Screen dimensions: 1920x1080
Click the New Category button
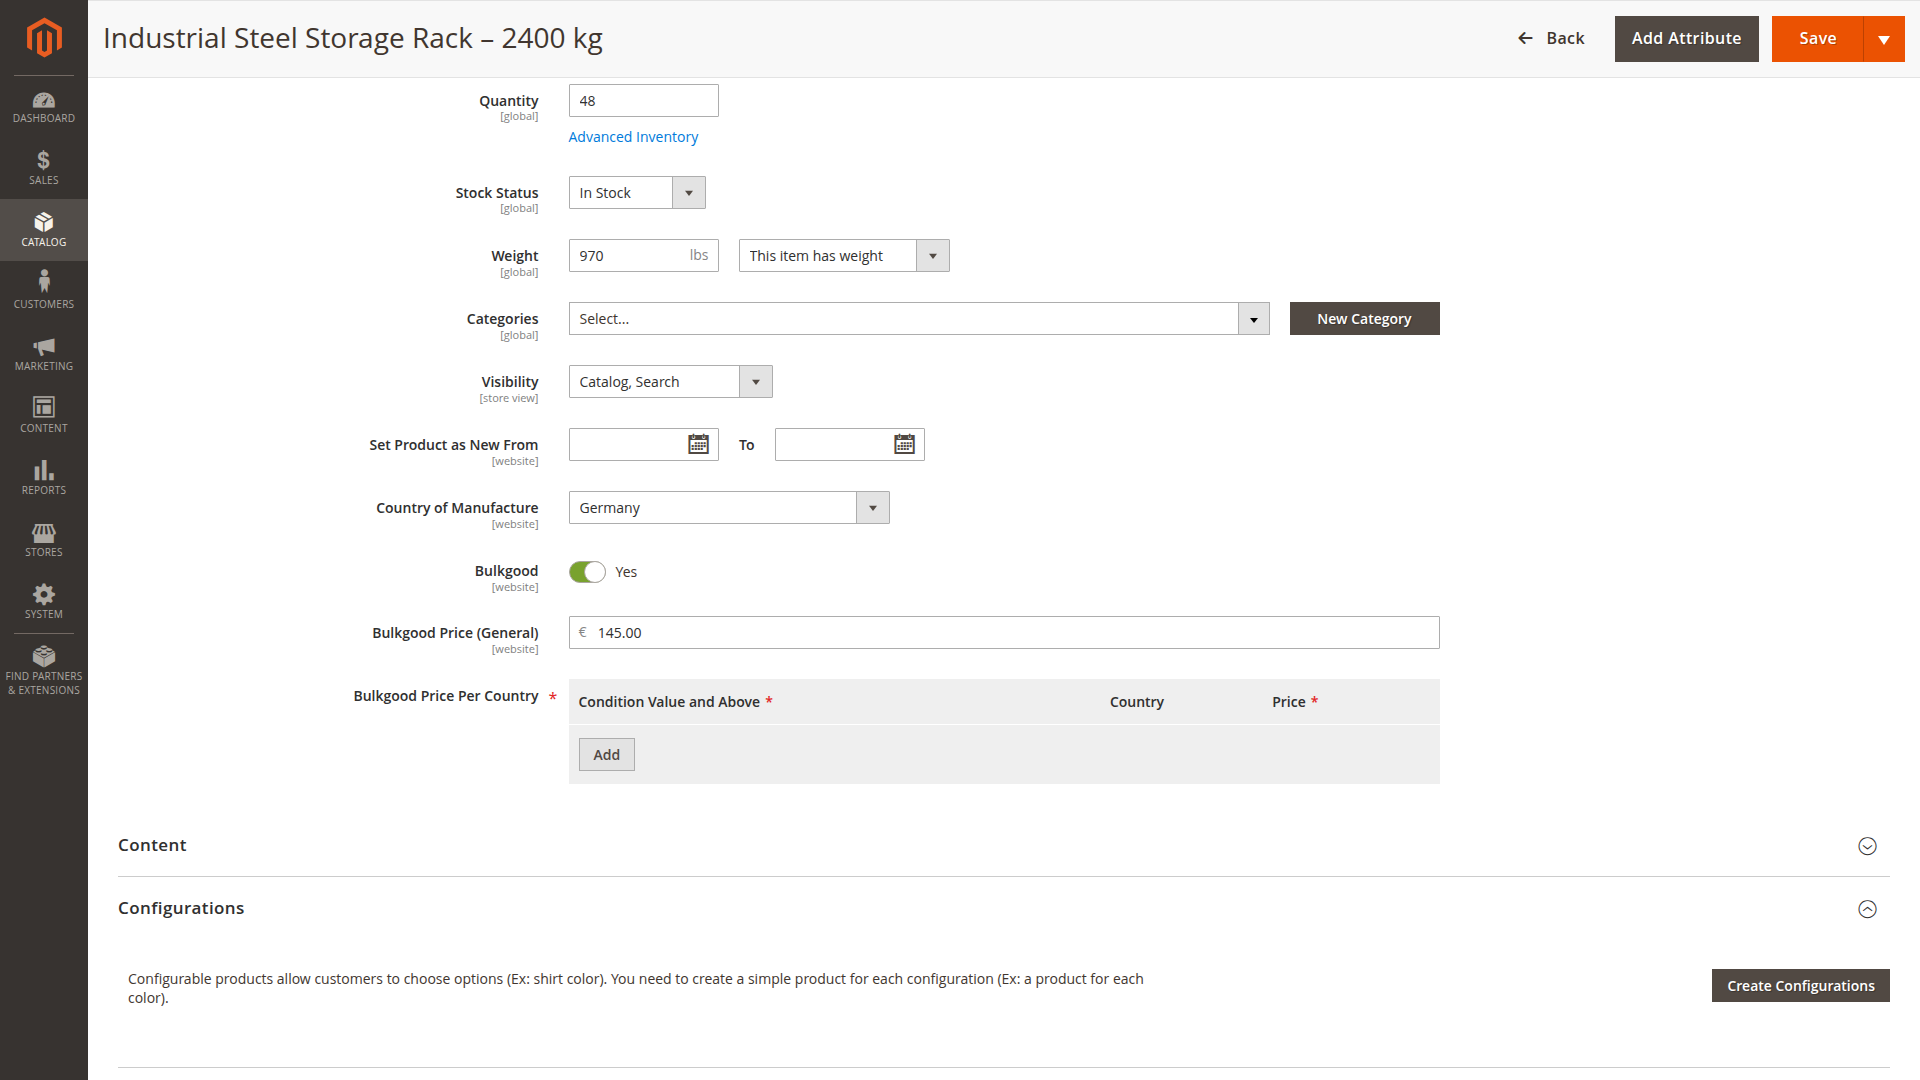point(1364,318)
